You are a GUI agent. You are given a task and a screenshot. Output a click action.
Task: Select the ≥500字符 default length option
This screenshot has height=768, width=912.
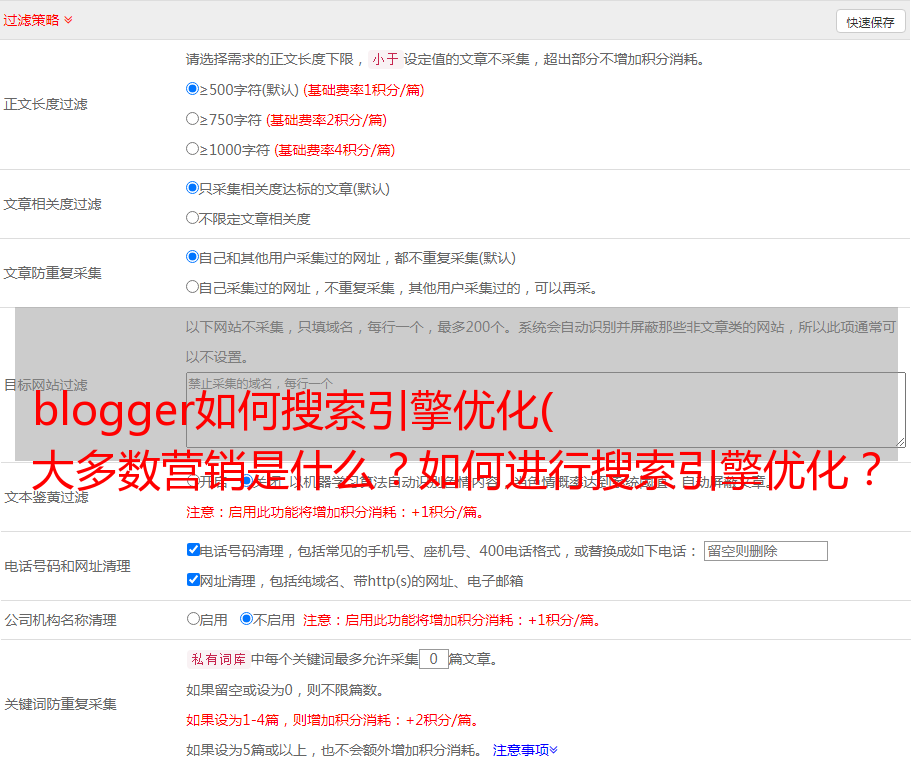[193, 89]
